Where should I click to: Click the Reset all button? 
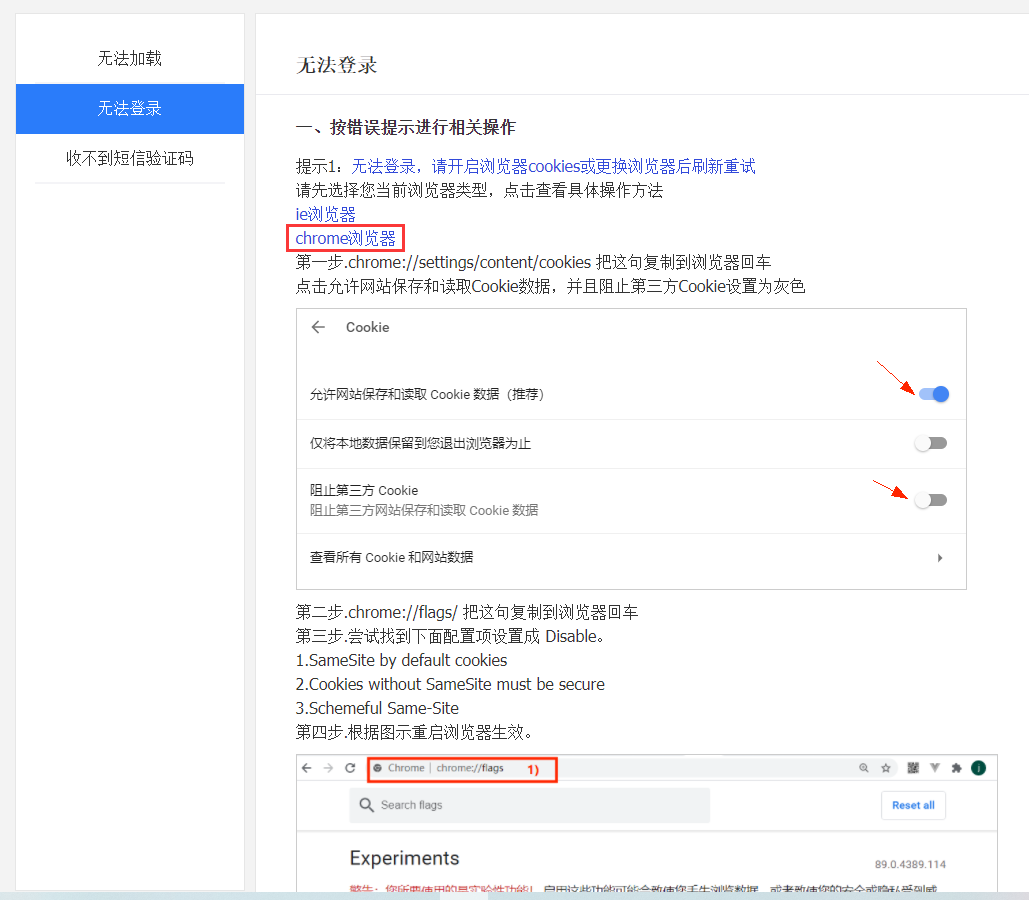[913, 805]
